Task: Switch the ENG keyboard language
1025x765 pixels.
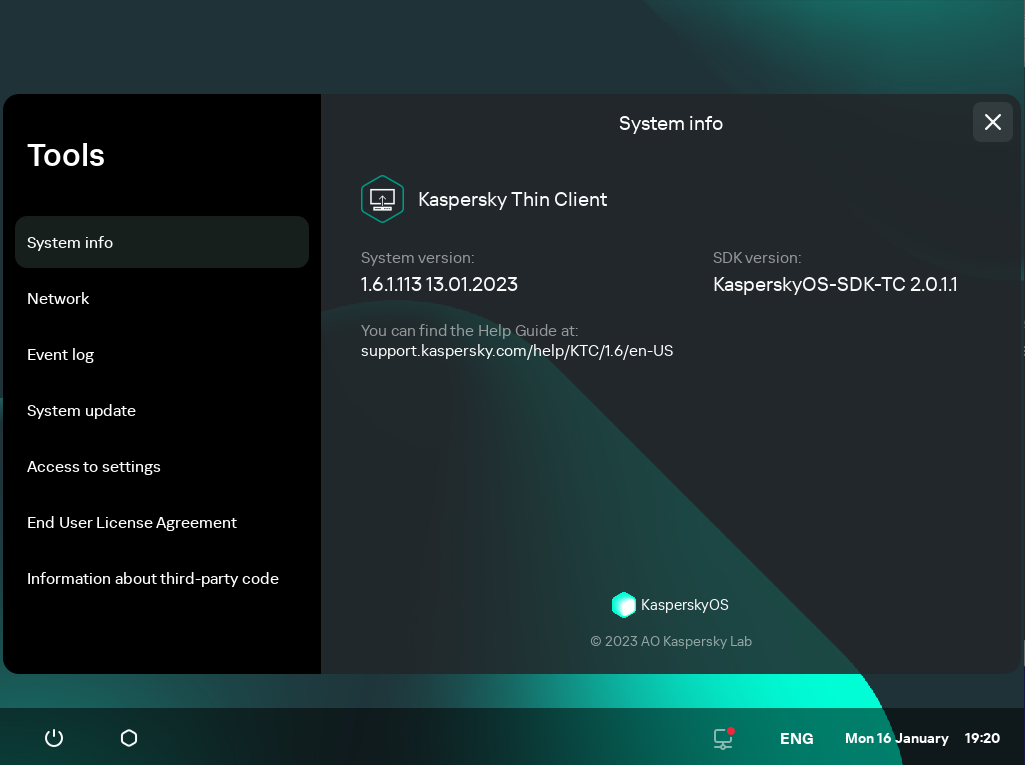Action: coord(796,738)
